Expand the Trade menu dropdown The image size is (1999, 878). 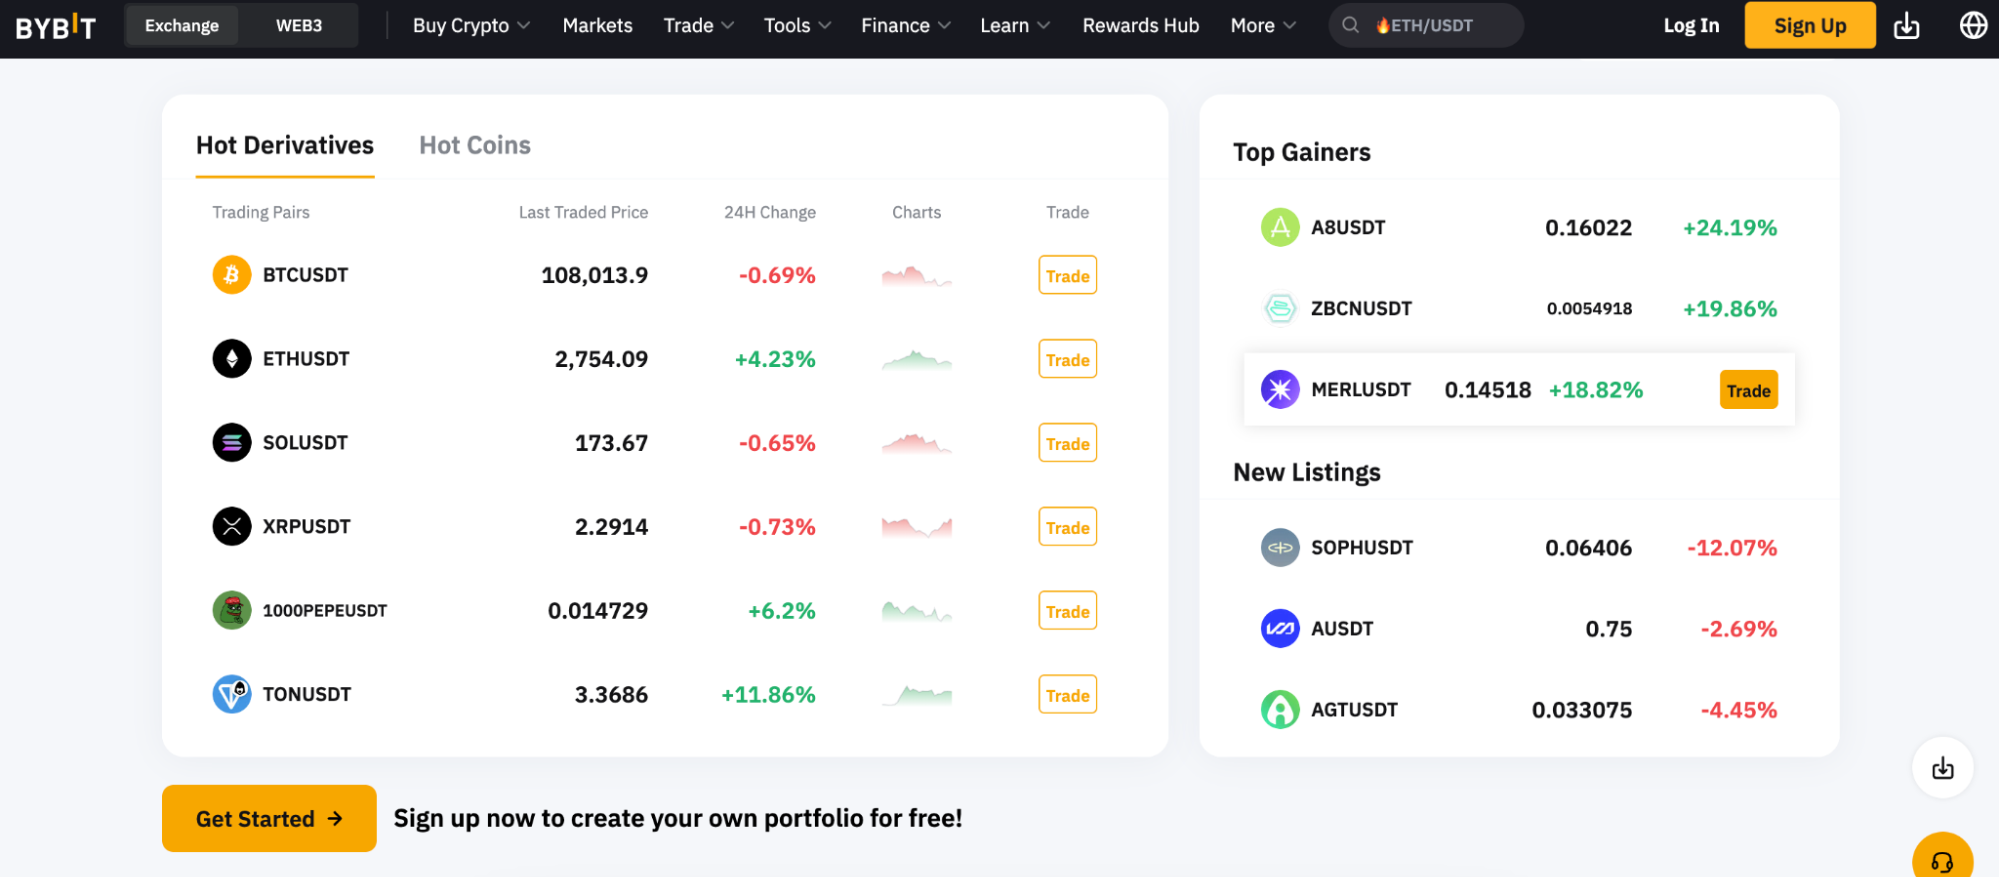(699, 26)
